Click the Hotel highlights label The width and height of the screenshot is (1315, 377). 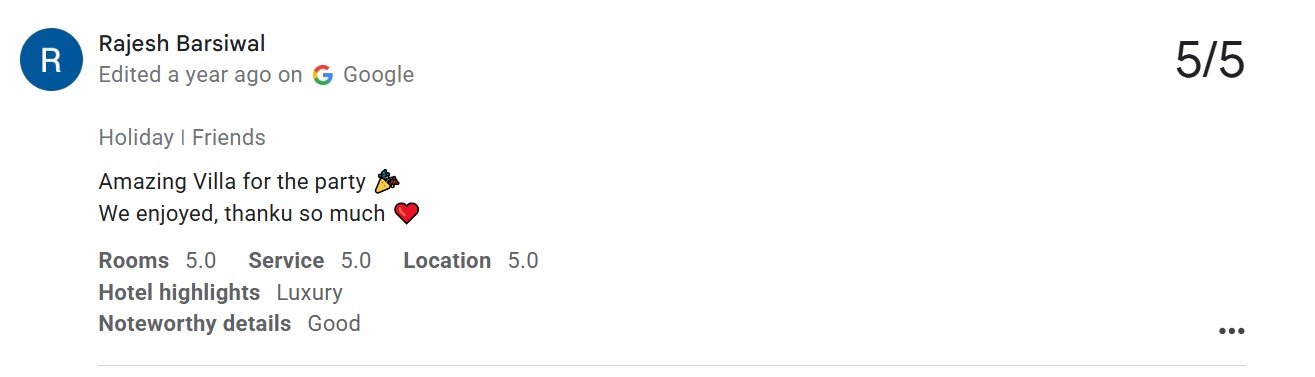179,293
